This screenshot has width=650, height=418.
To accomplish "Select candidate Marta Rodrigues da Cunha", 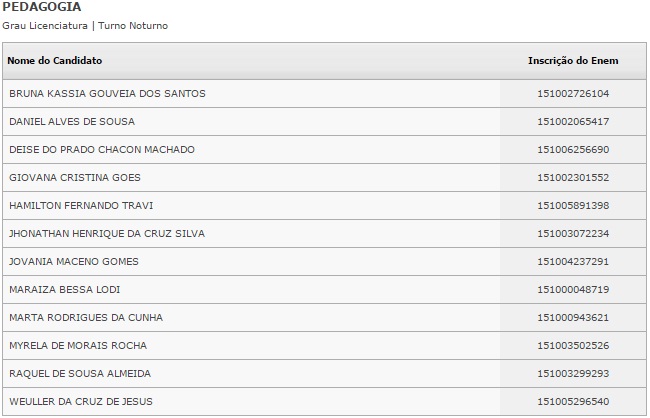I will click(85, 318).
